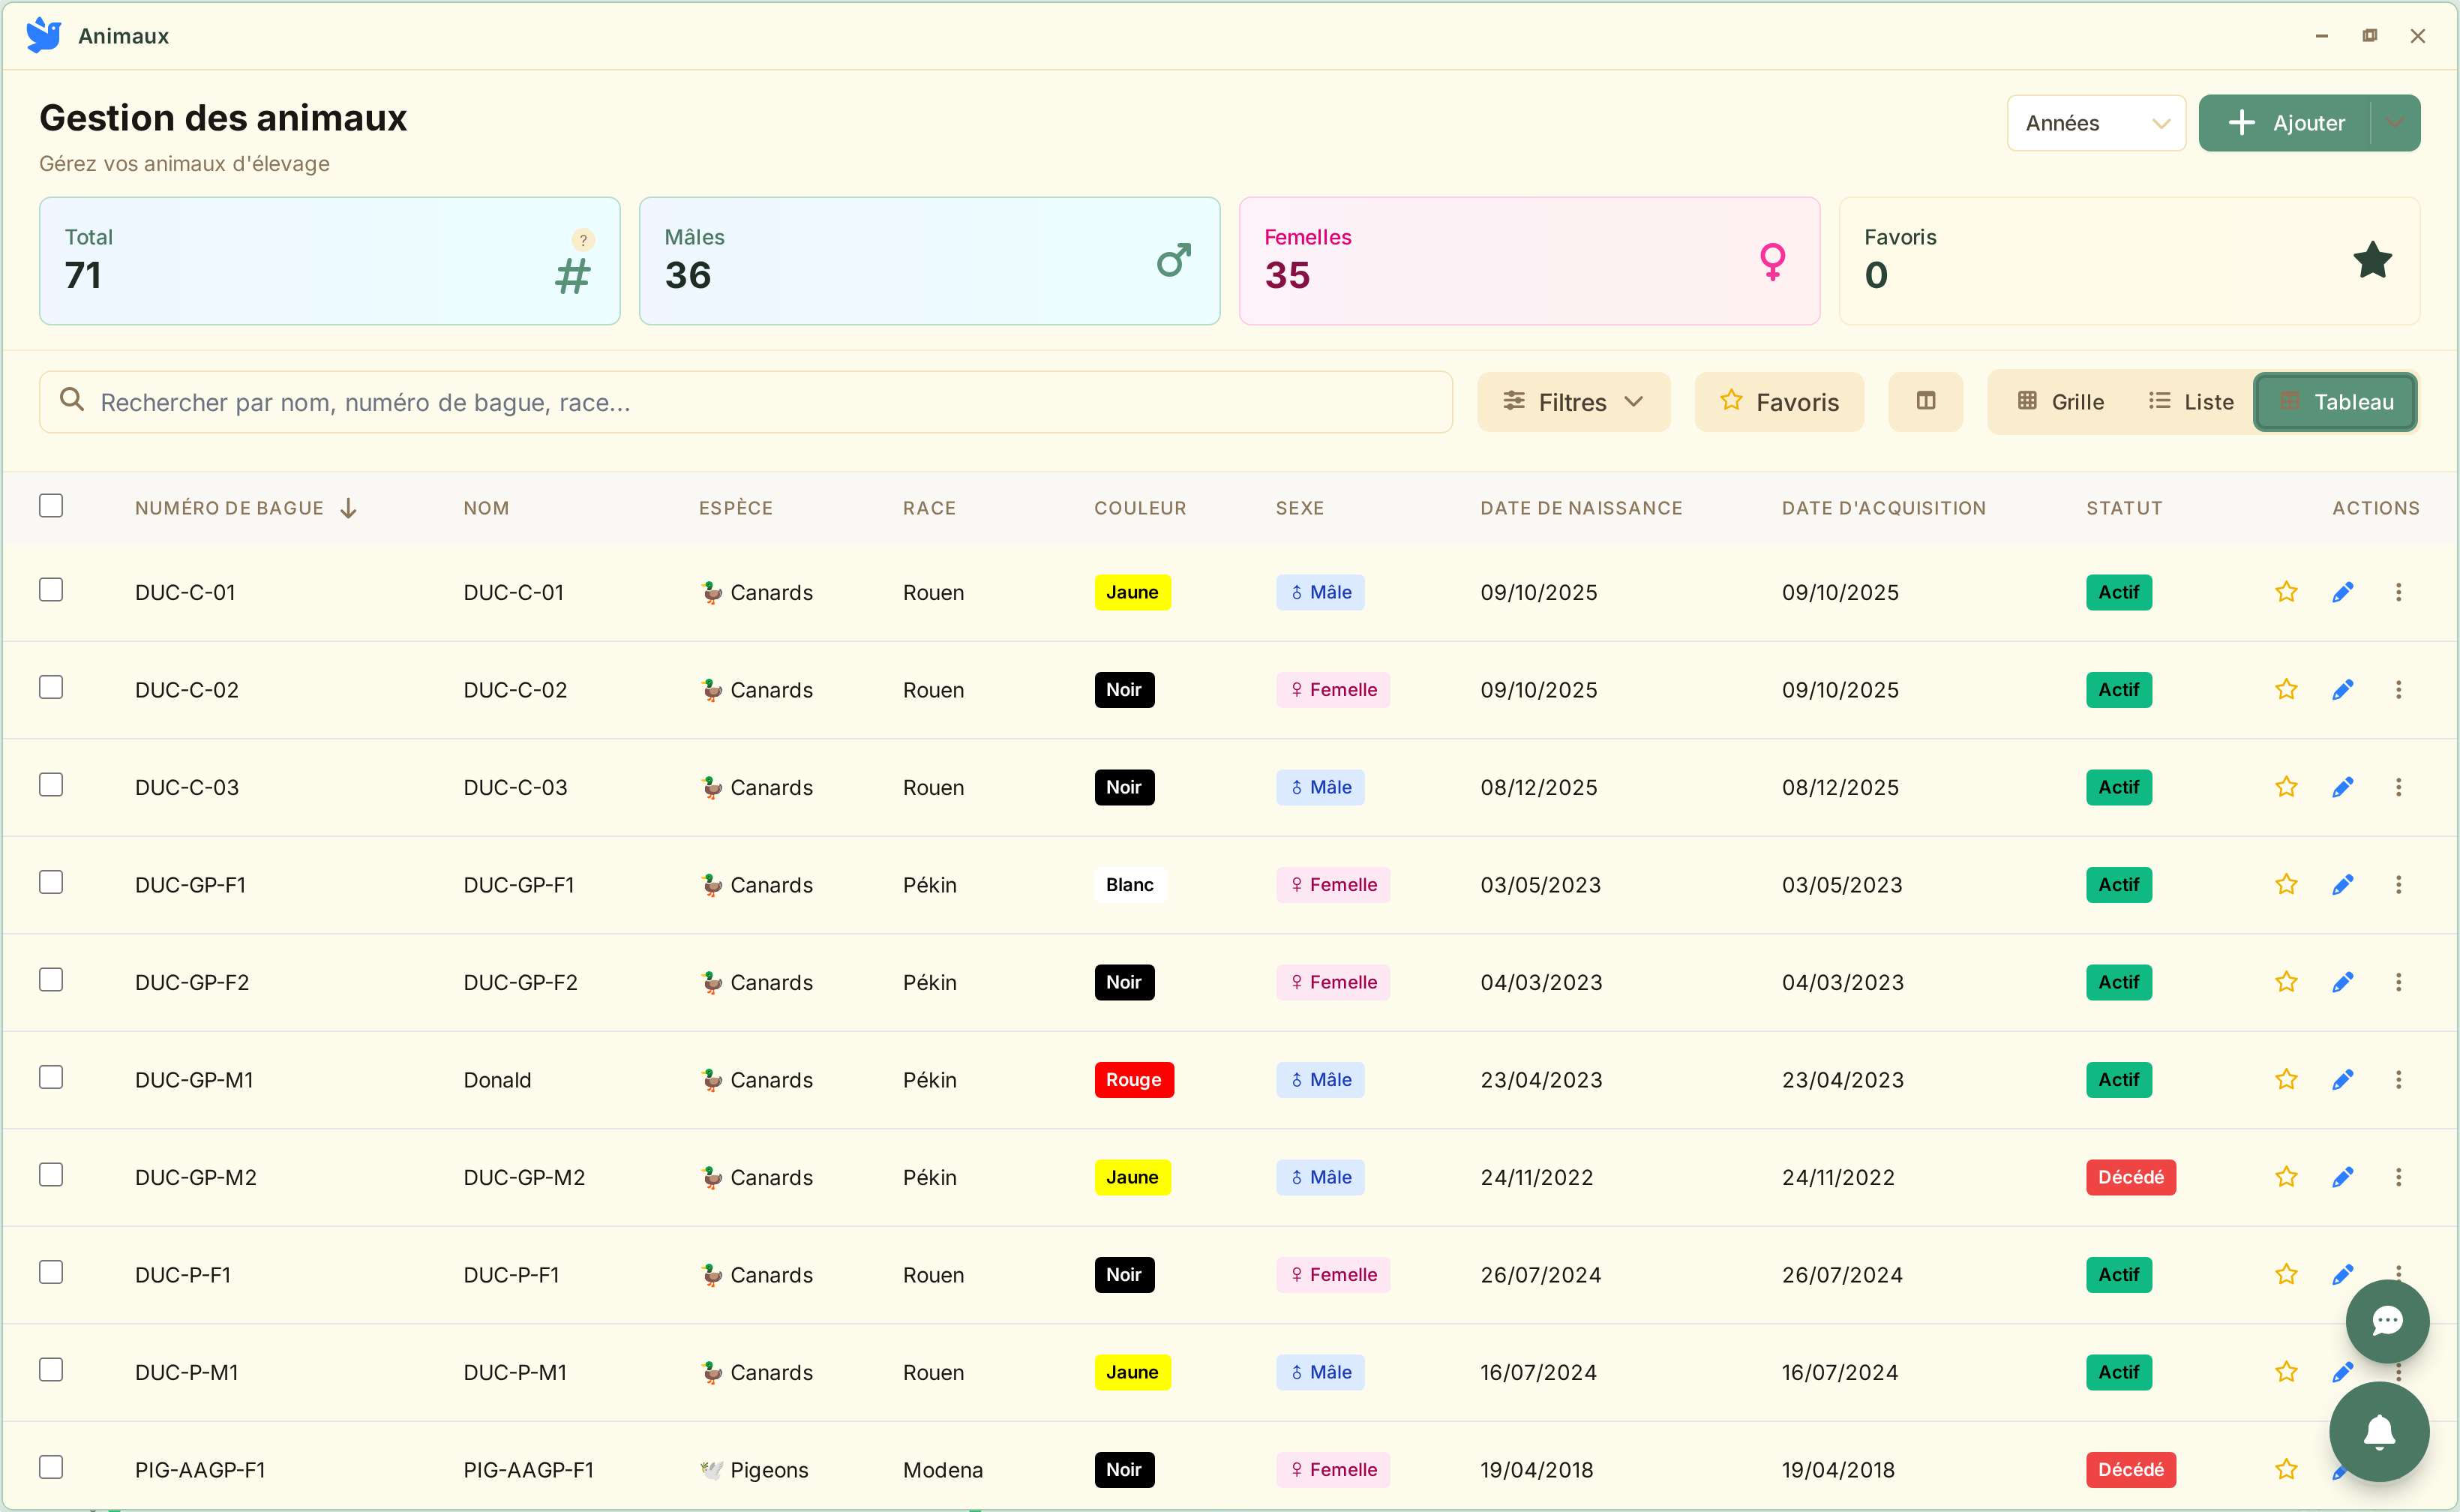The width and height of the screenshot is (2460, 1512).
Task: Click the Rouge color badge for Donald
Action: [x=1133, y=1080]
